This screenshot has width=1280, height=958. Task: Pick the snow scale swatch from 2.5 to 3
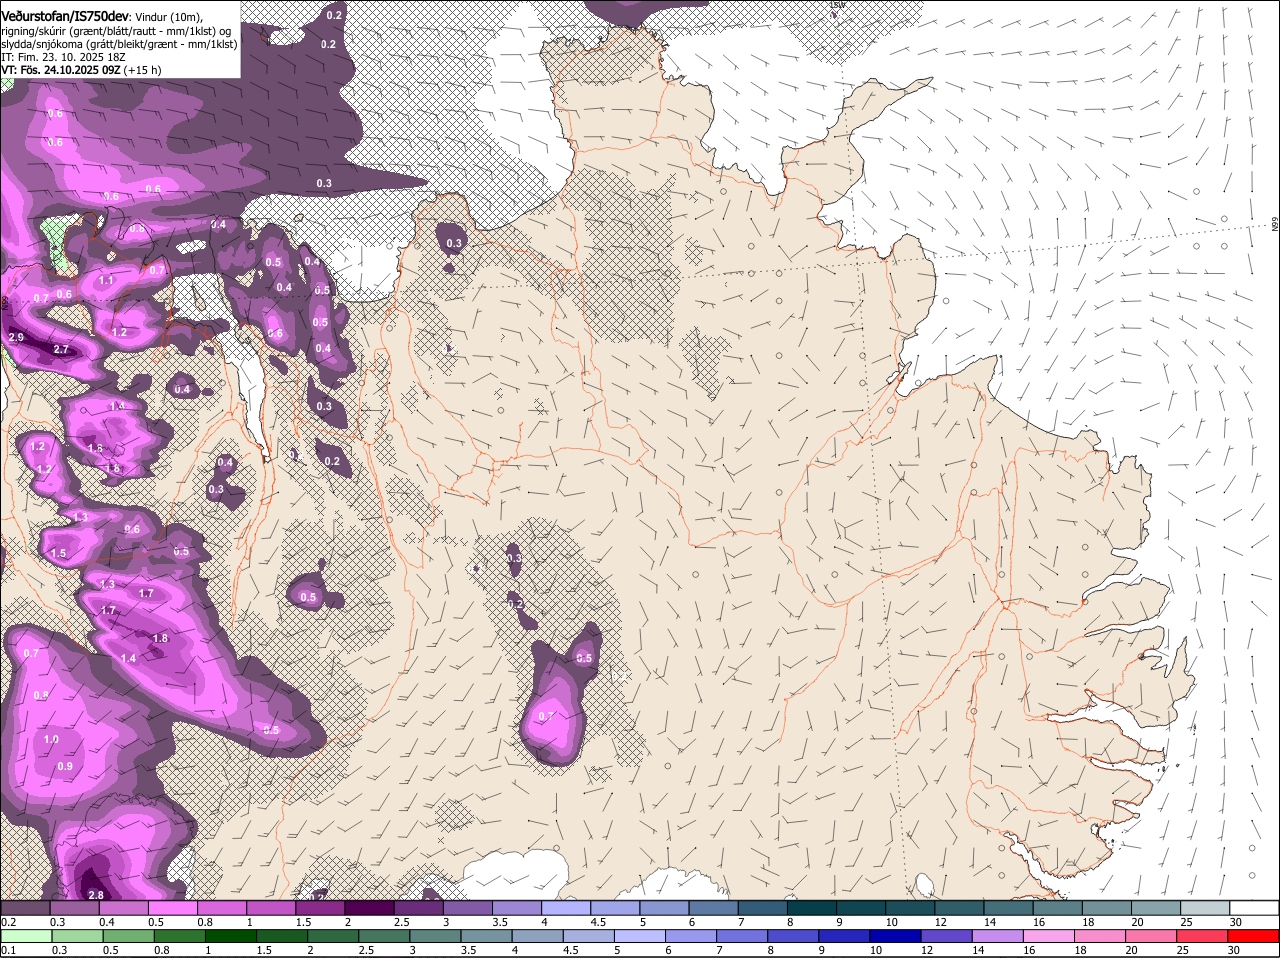(x=417, y=907)
